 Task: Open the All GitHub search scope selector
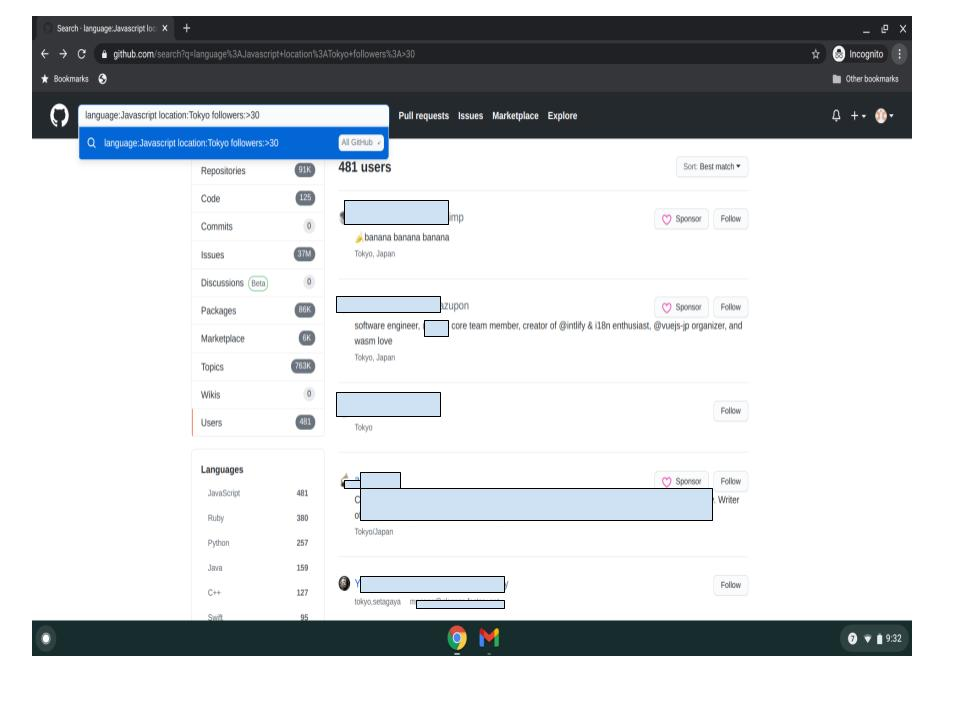click(x=361, y=143)
